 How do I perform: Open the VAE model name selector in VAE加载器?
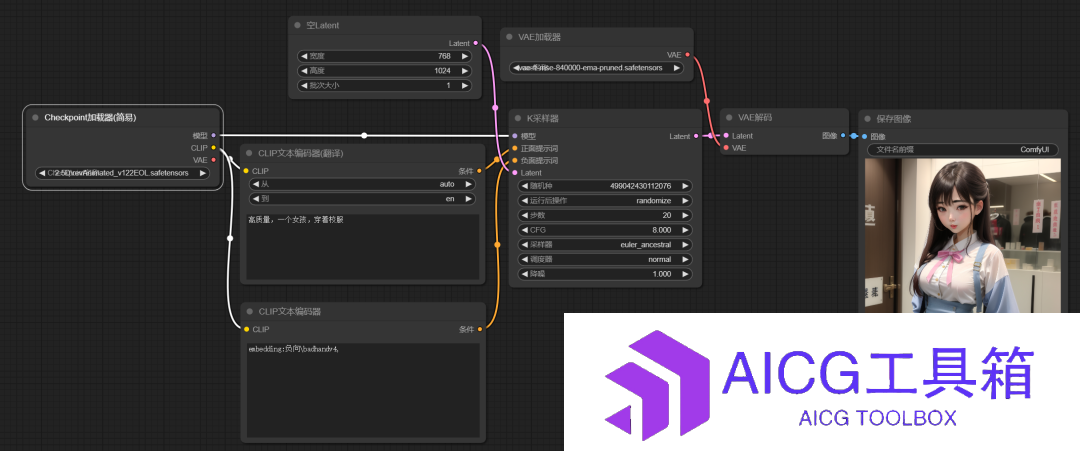(x=596, y=68)
